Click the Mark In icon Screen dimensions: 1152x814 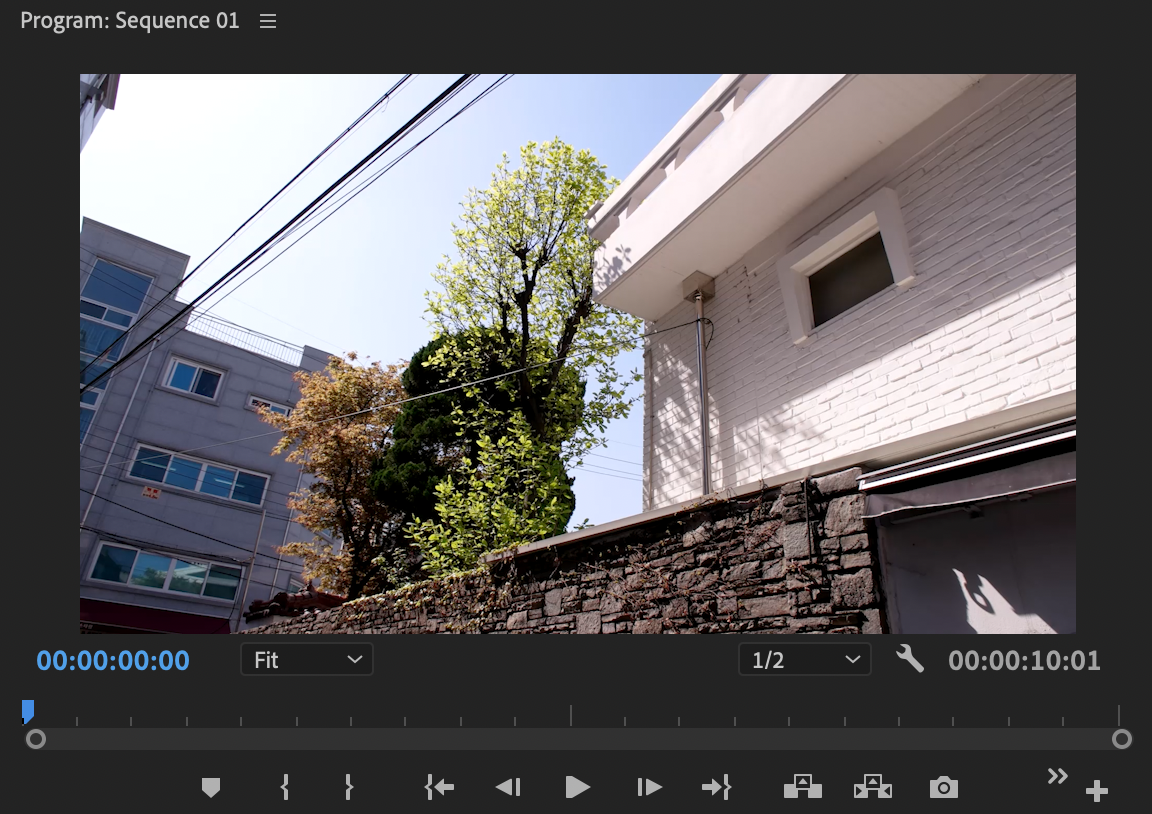tap(284, 787)
